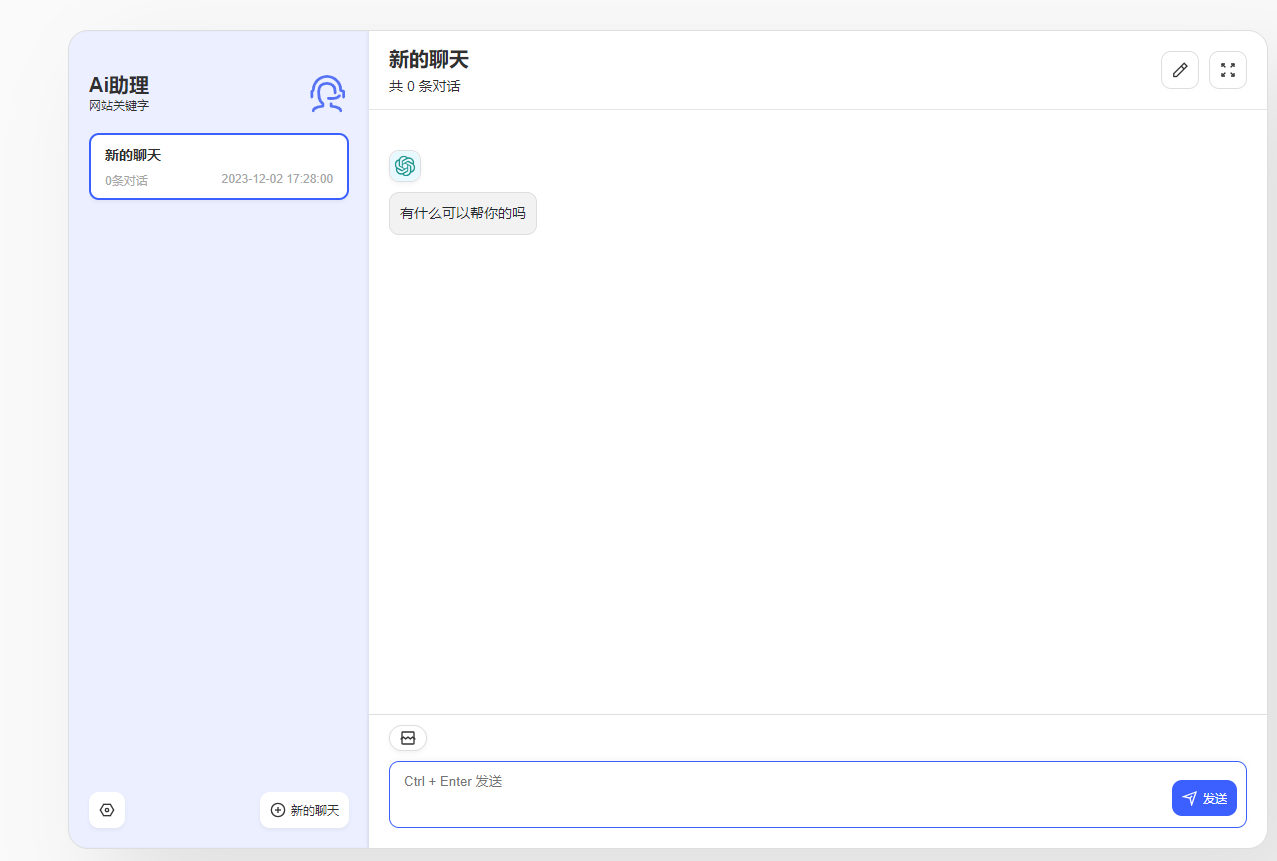Click the 网站关键字 subtitle in sidebar

(118, 106)
